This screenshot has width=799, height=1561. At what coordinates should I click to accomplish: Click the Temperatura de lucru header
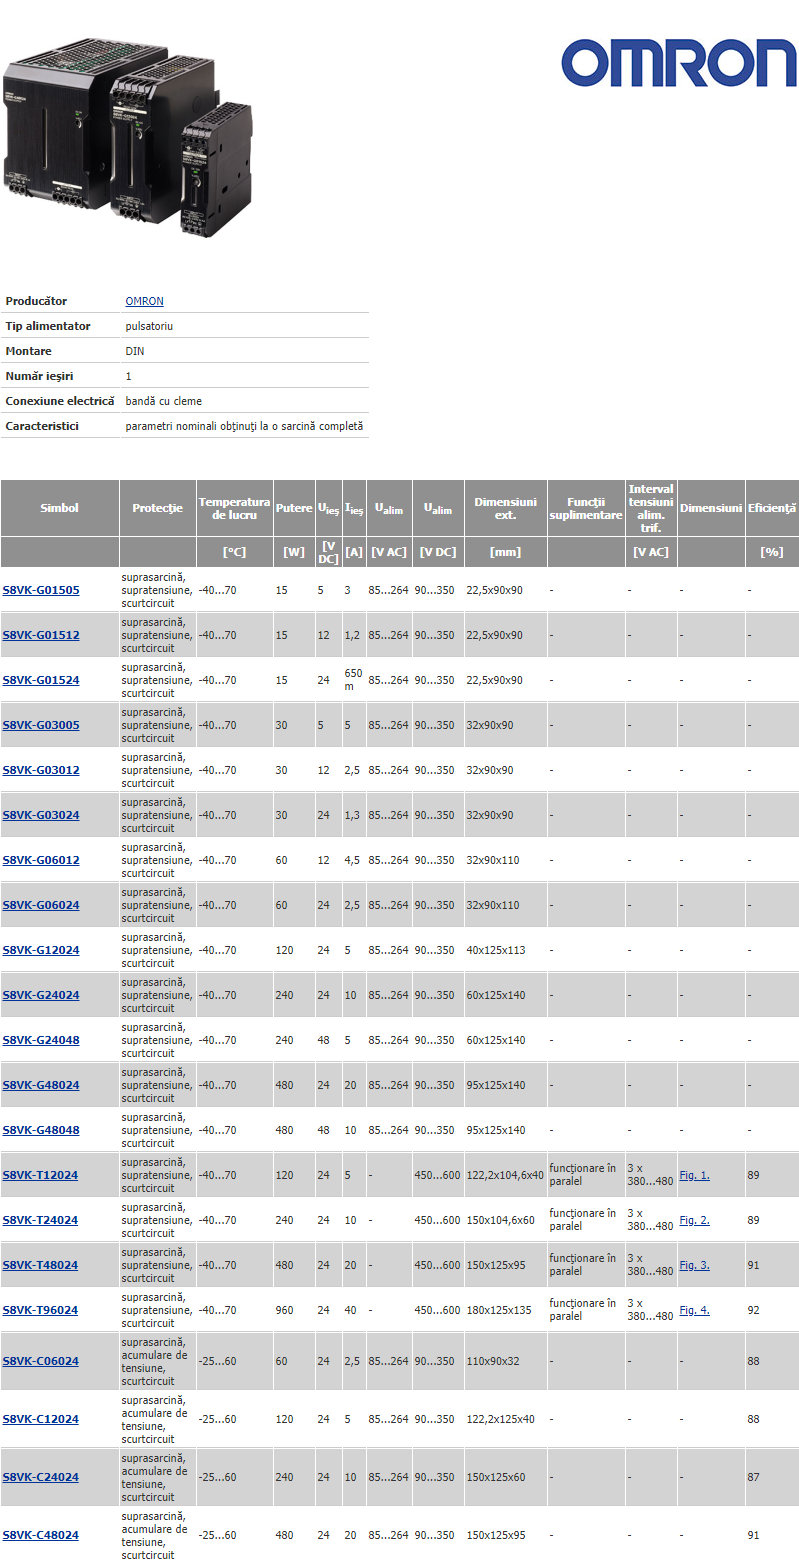(x=235, y=508)
